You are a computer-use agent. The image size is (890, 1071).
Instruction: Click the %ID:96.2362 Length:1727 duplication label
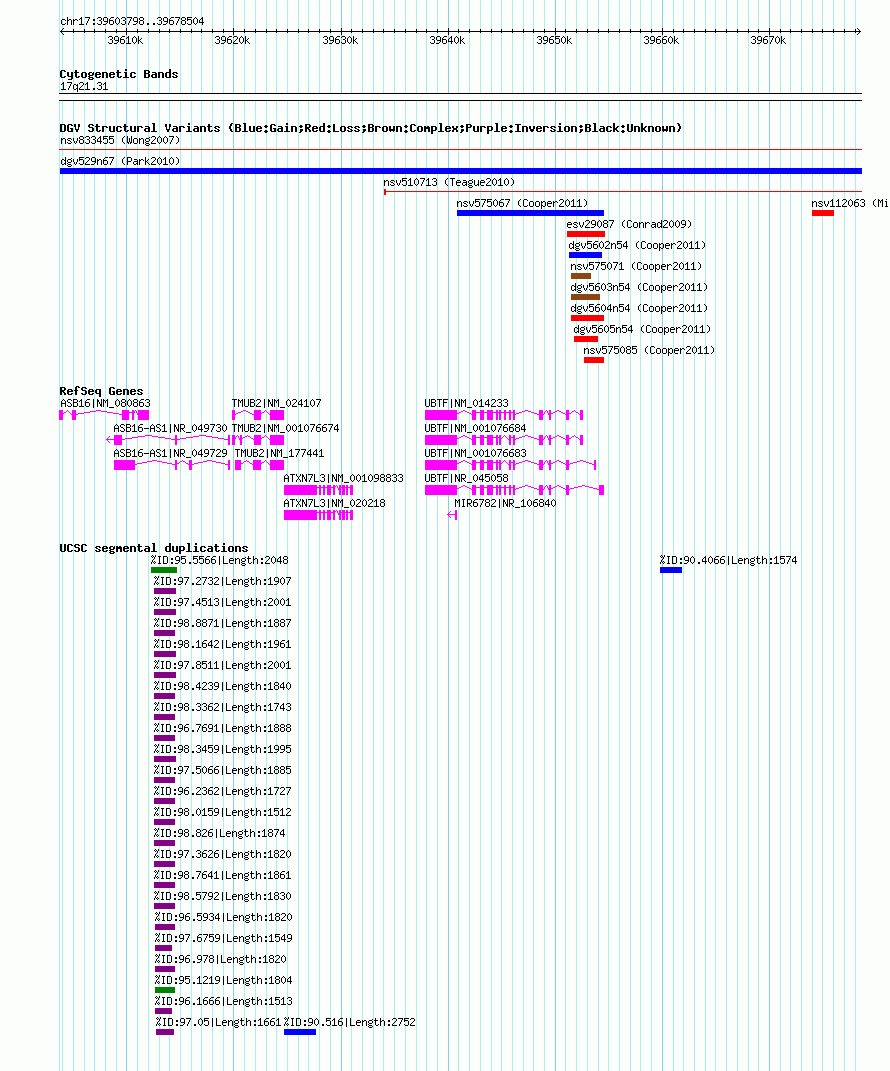pos(223,792)
